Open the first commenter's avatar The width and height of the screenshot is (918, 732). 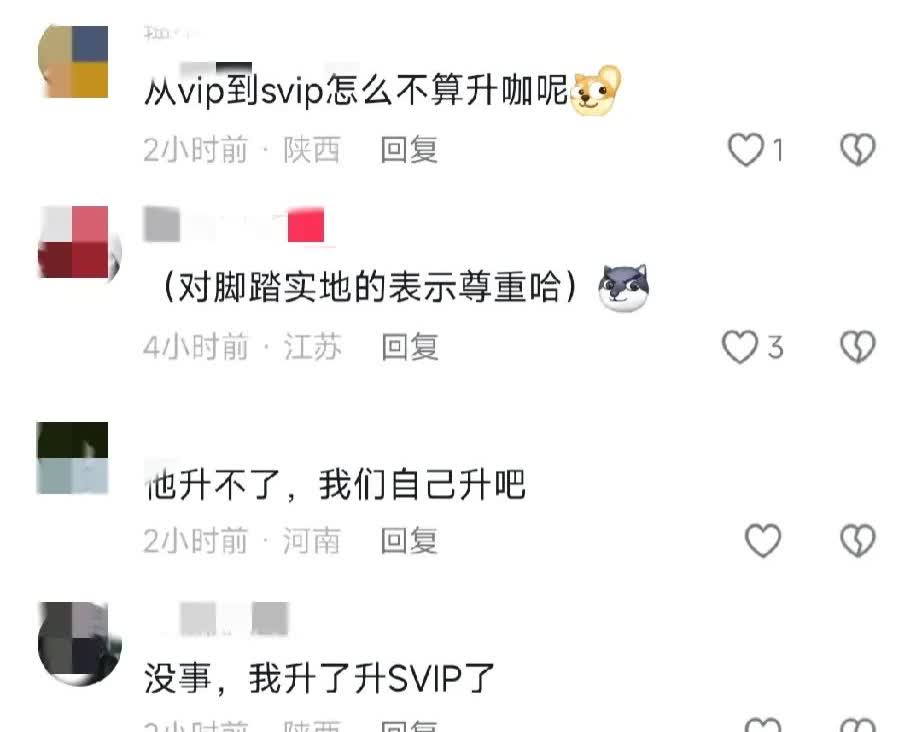[74, 61]
